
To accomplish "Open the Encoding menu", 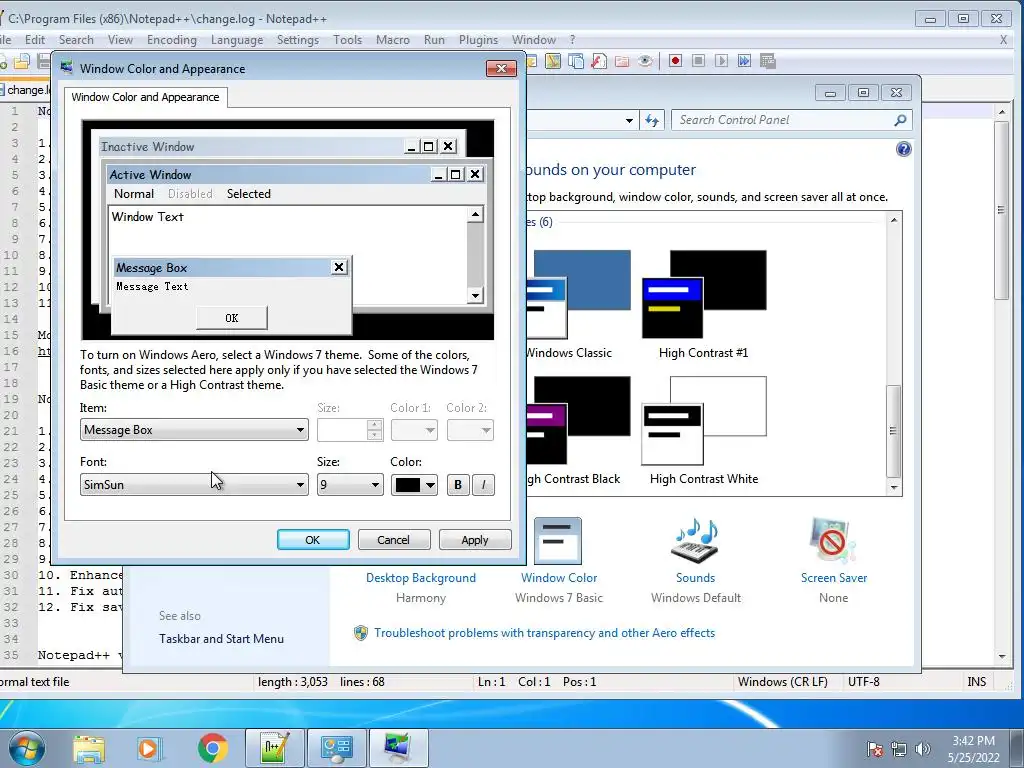I will pos(172,40).
